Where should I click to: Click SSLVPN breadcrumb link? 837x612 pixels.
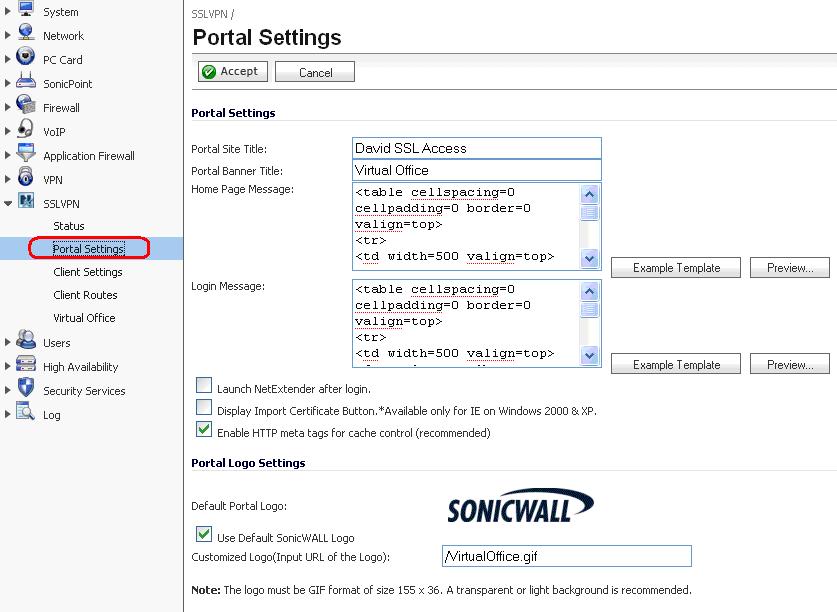tap(209, 14)
